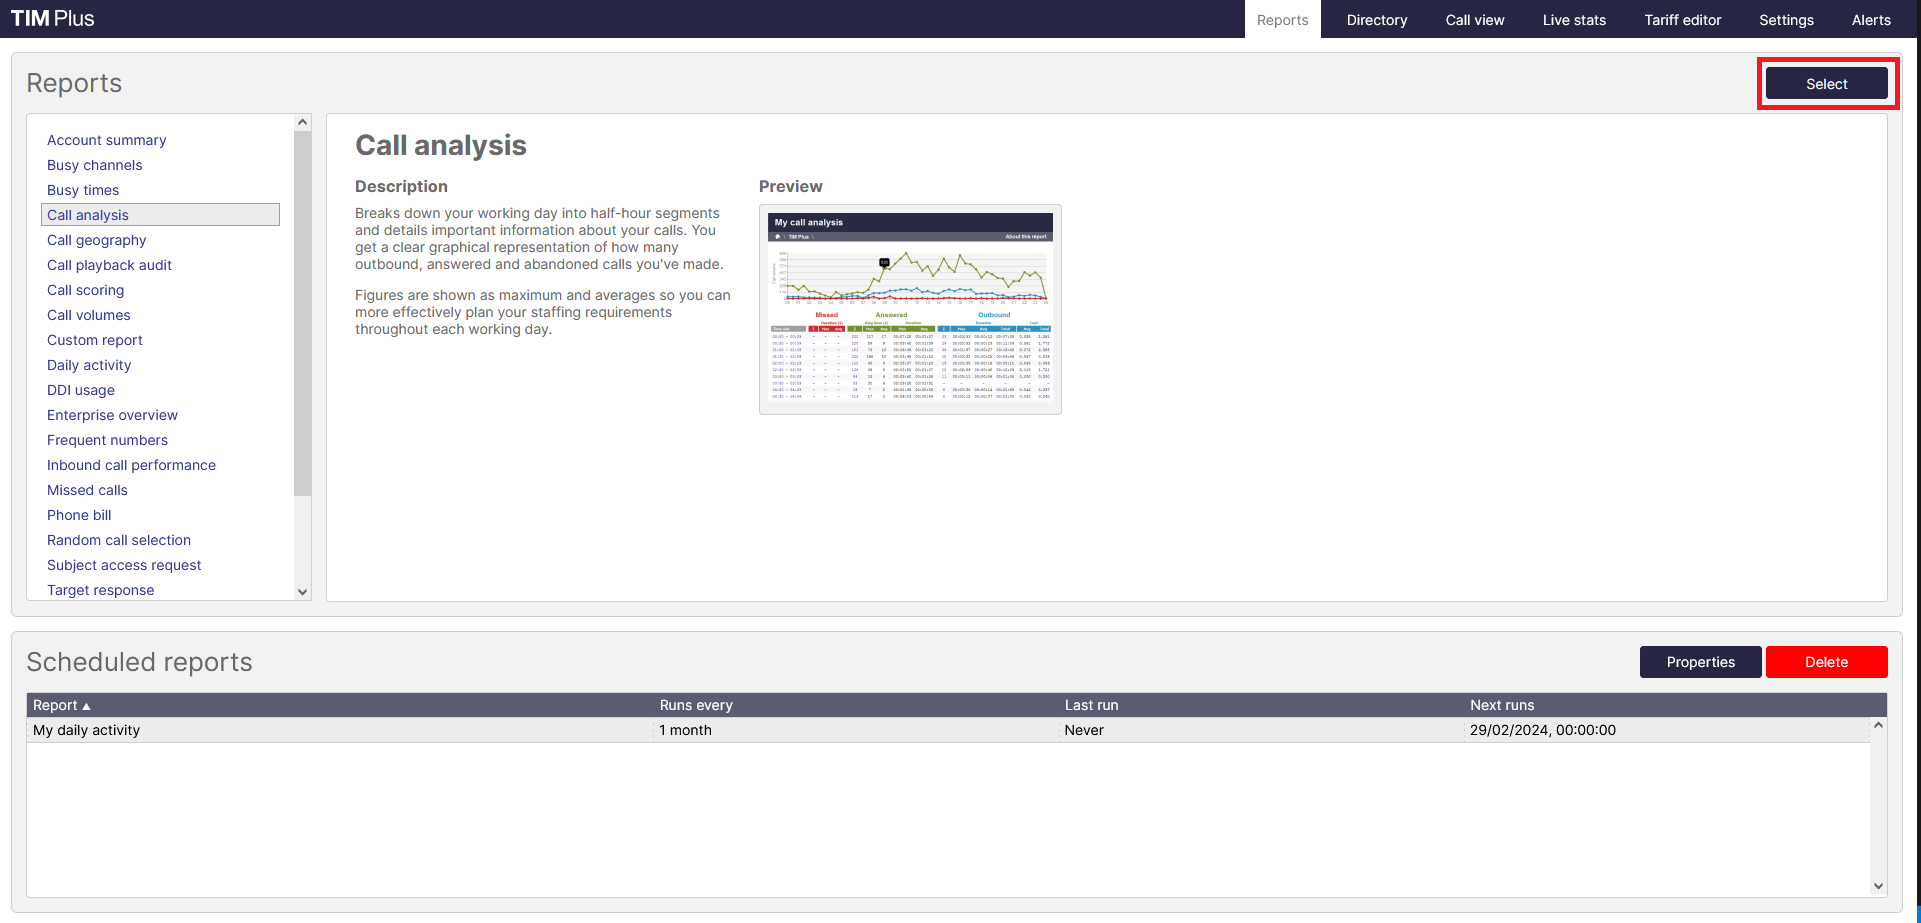Open the Call view tab

1474,19
